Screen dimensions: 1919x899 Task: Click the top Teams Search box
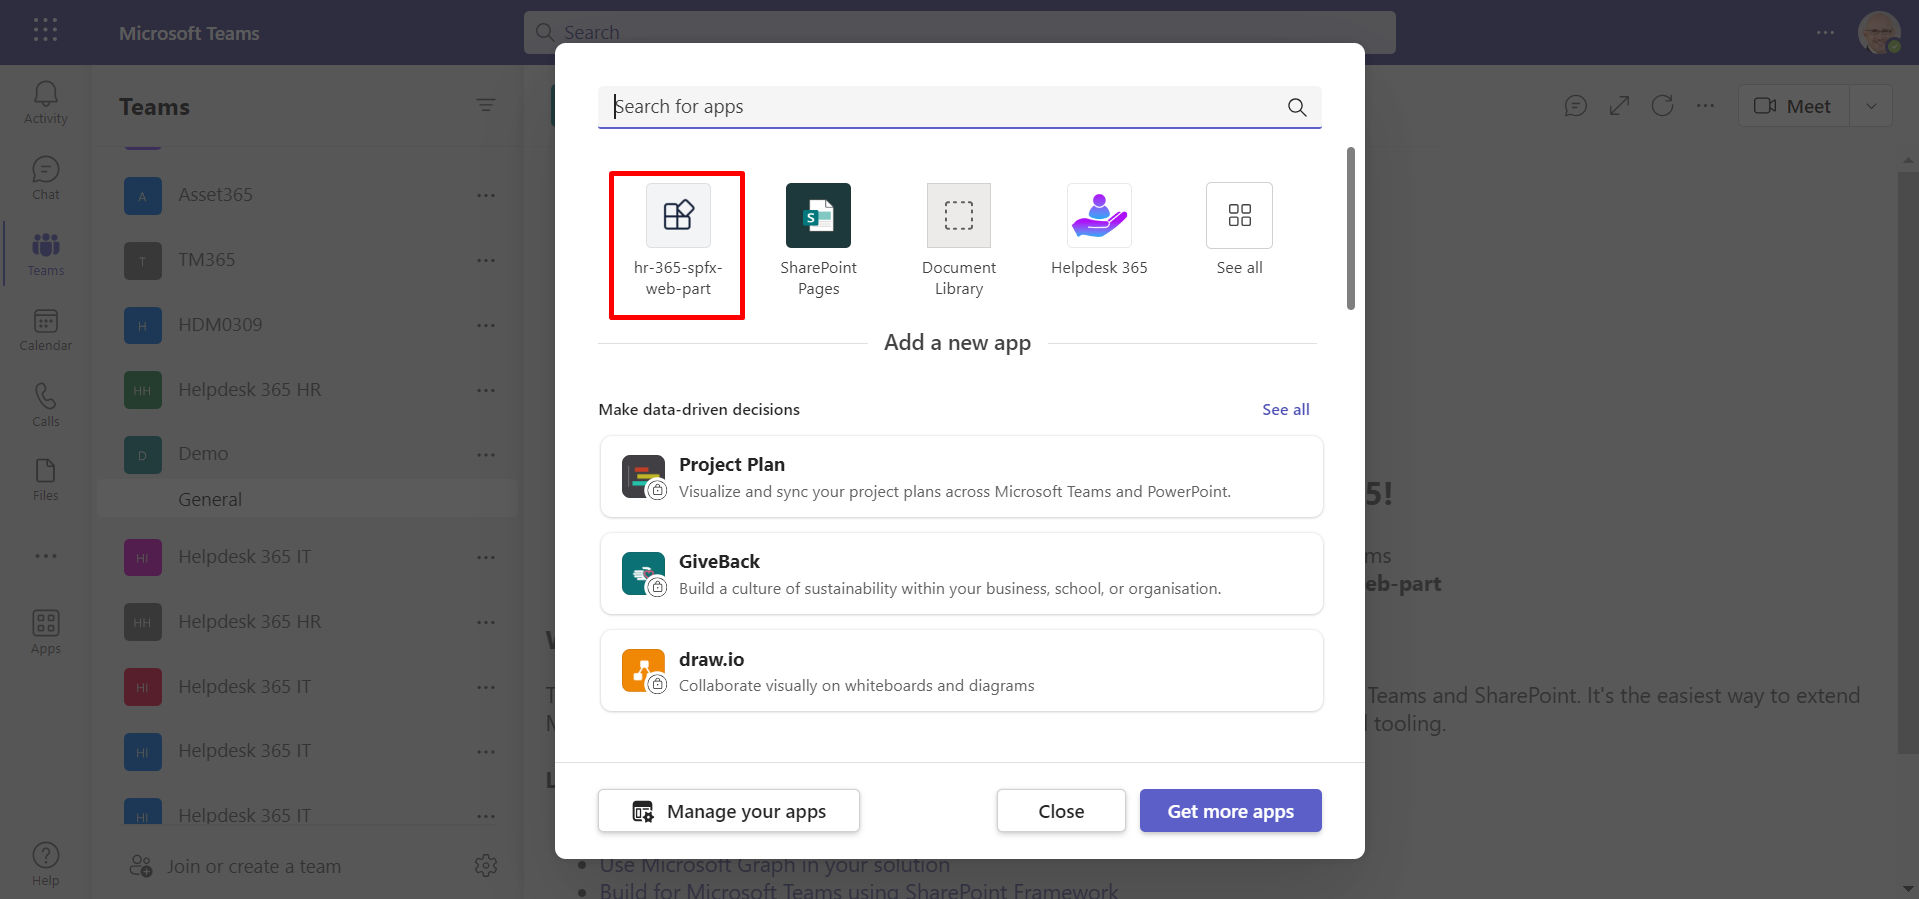point(960,32)
